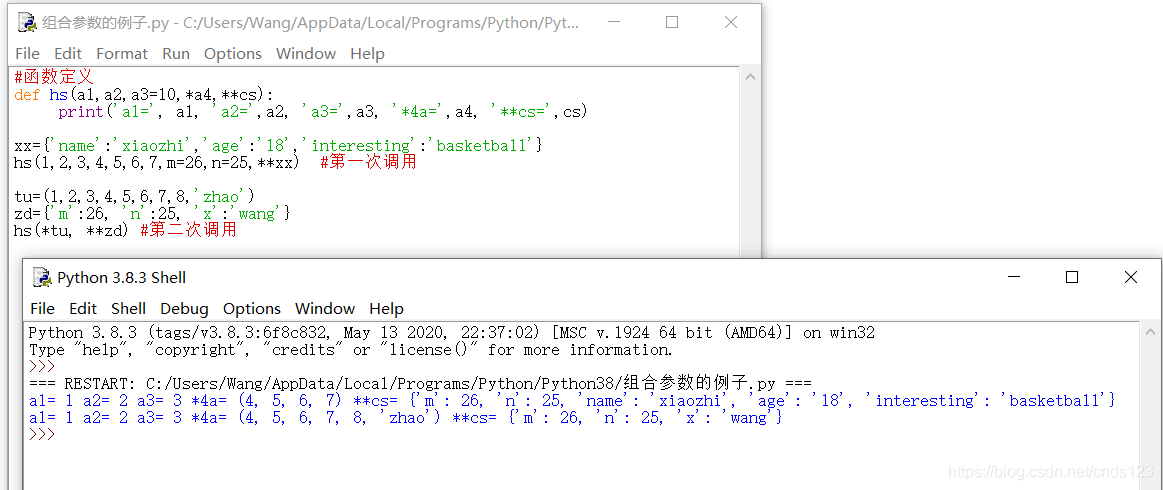Open Edit menu in Python Shell
1163x490 pixels.
[83, 308]
